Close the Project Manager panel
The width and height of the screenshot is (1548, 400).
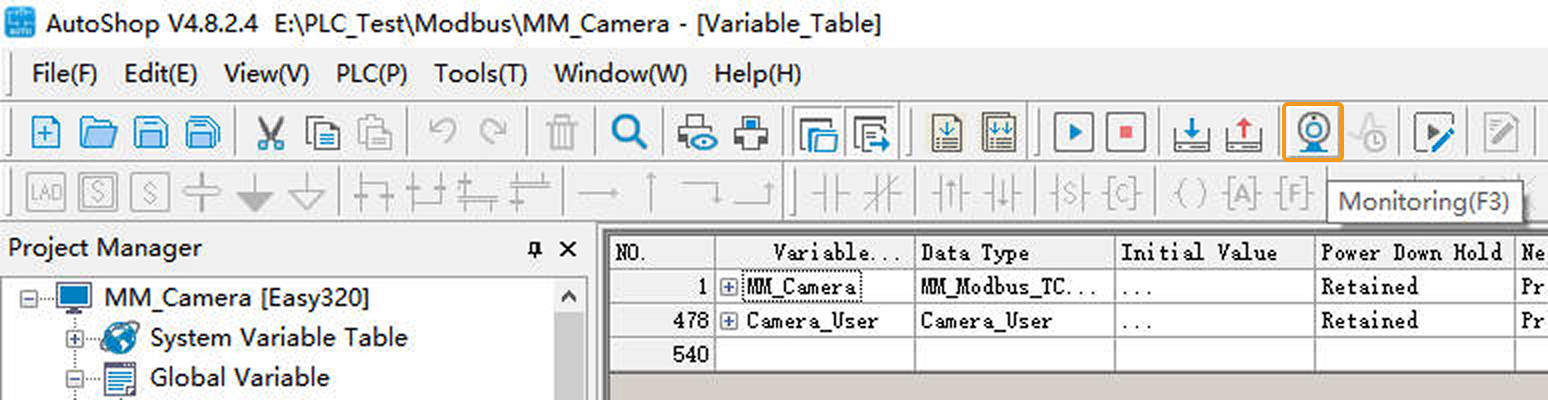[x=567, y=249]
